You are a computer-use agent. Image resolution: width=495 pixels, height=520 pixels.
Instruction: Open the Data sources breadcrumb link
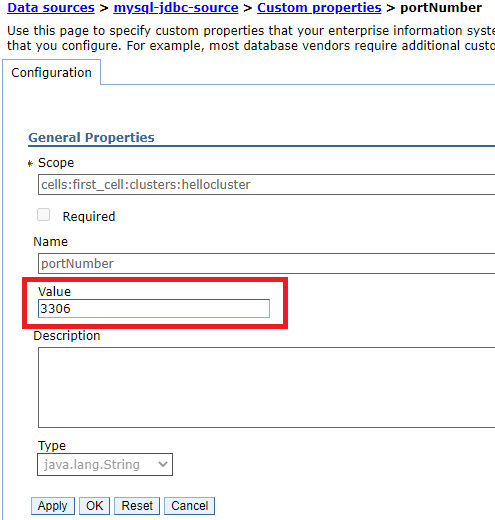(x=51, y=8)
